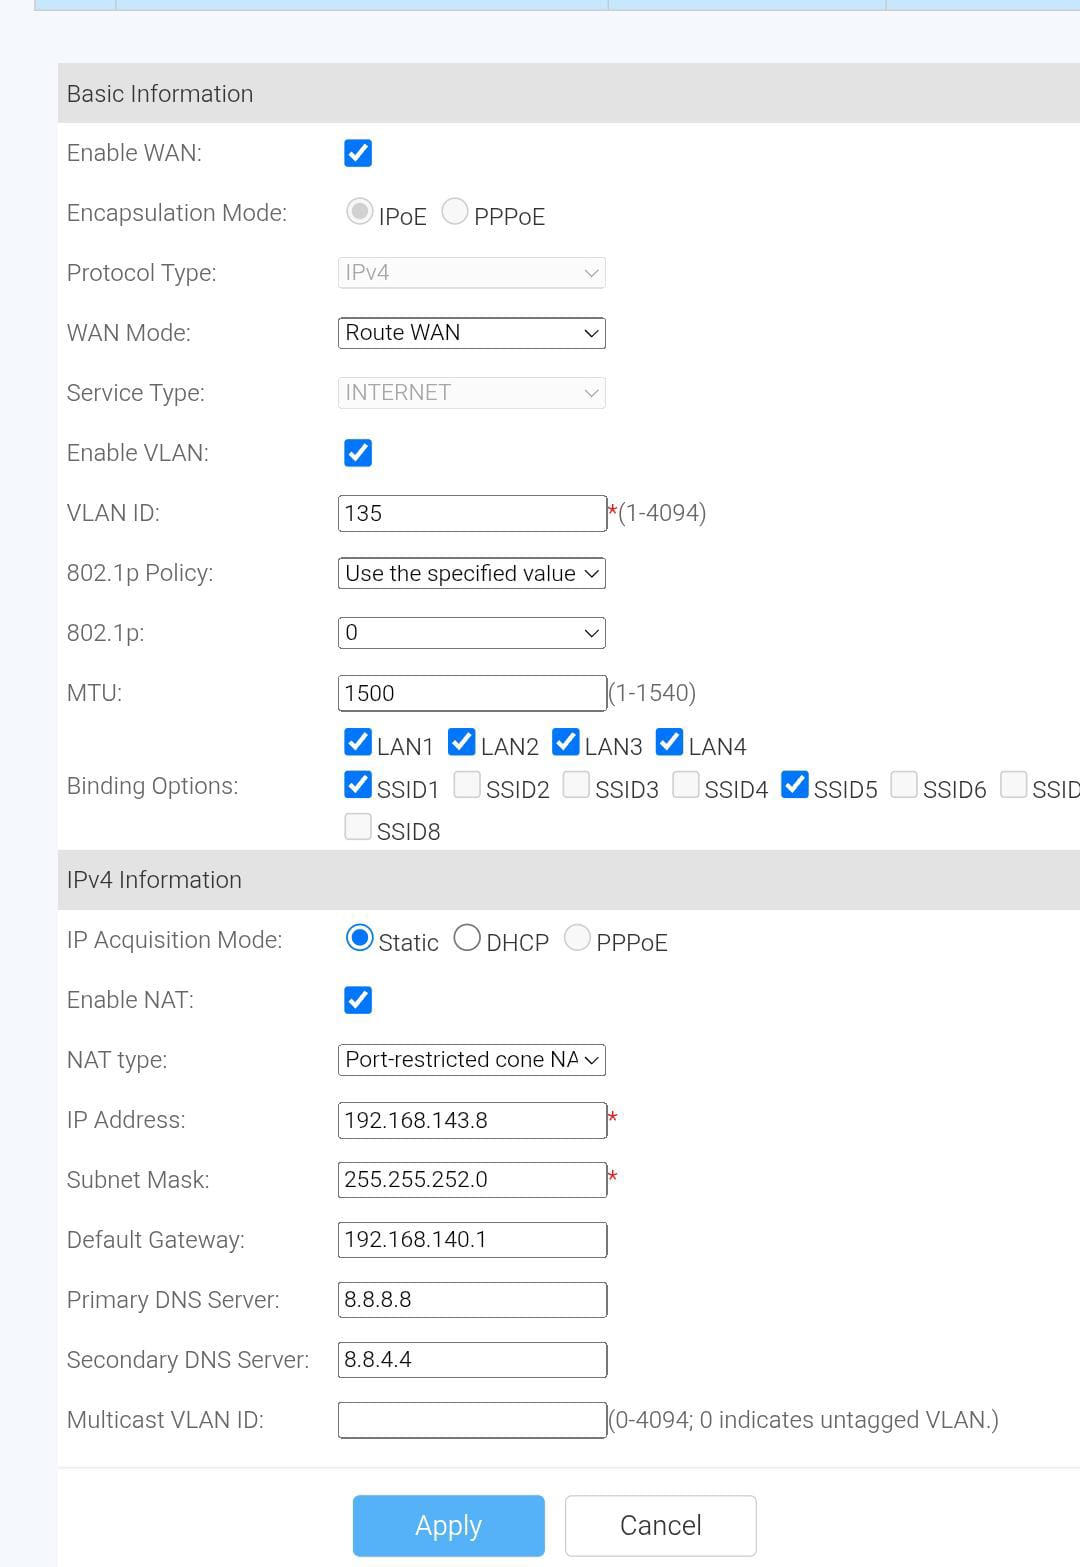This screenshot has width=1080, height=1567.
Task: Select DHCP IP acquisition mode
Action: click(467, 938)
